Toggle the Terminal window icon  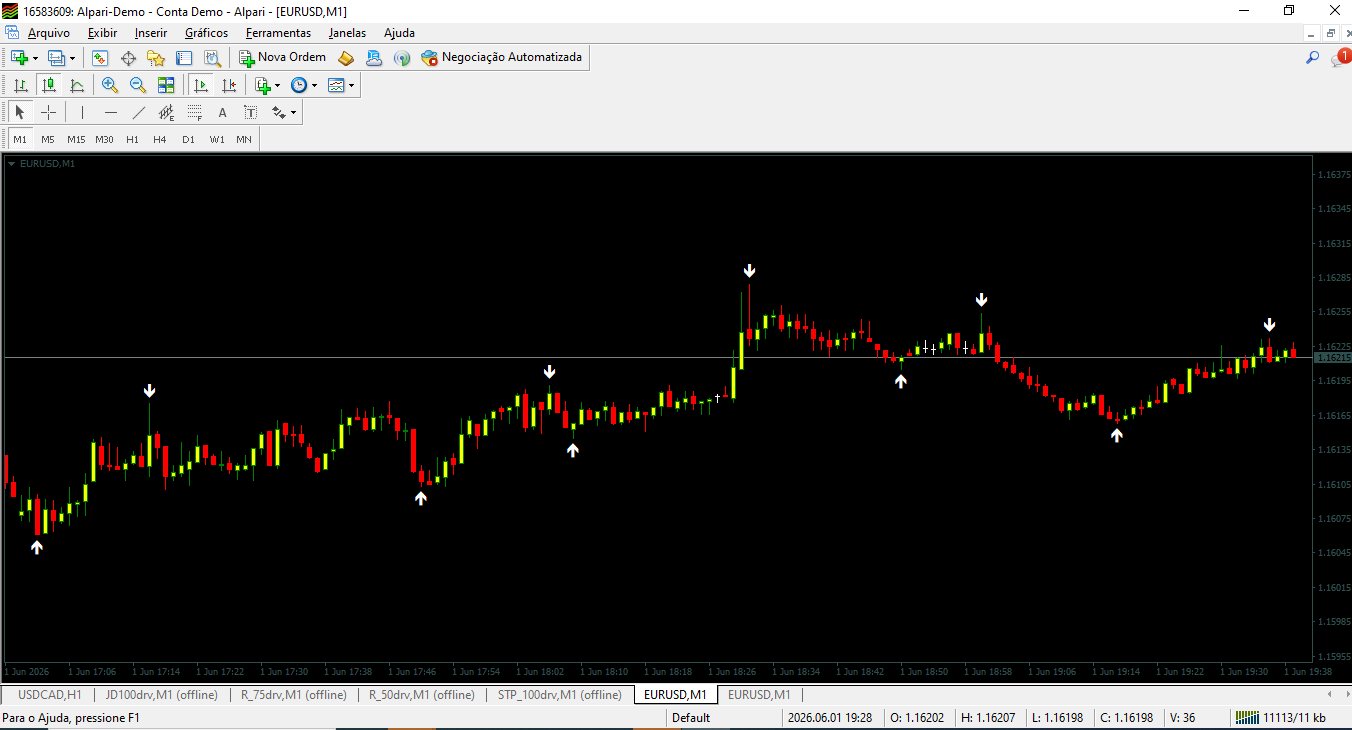tap(184, 58)
